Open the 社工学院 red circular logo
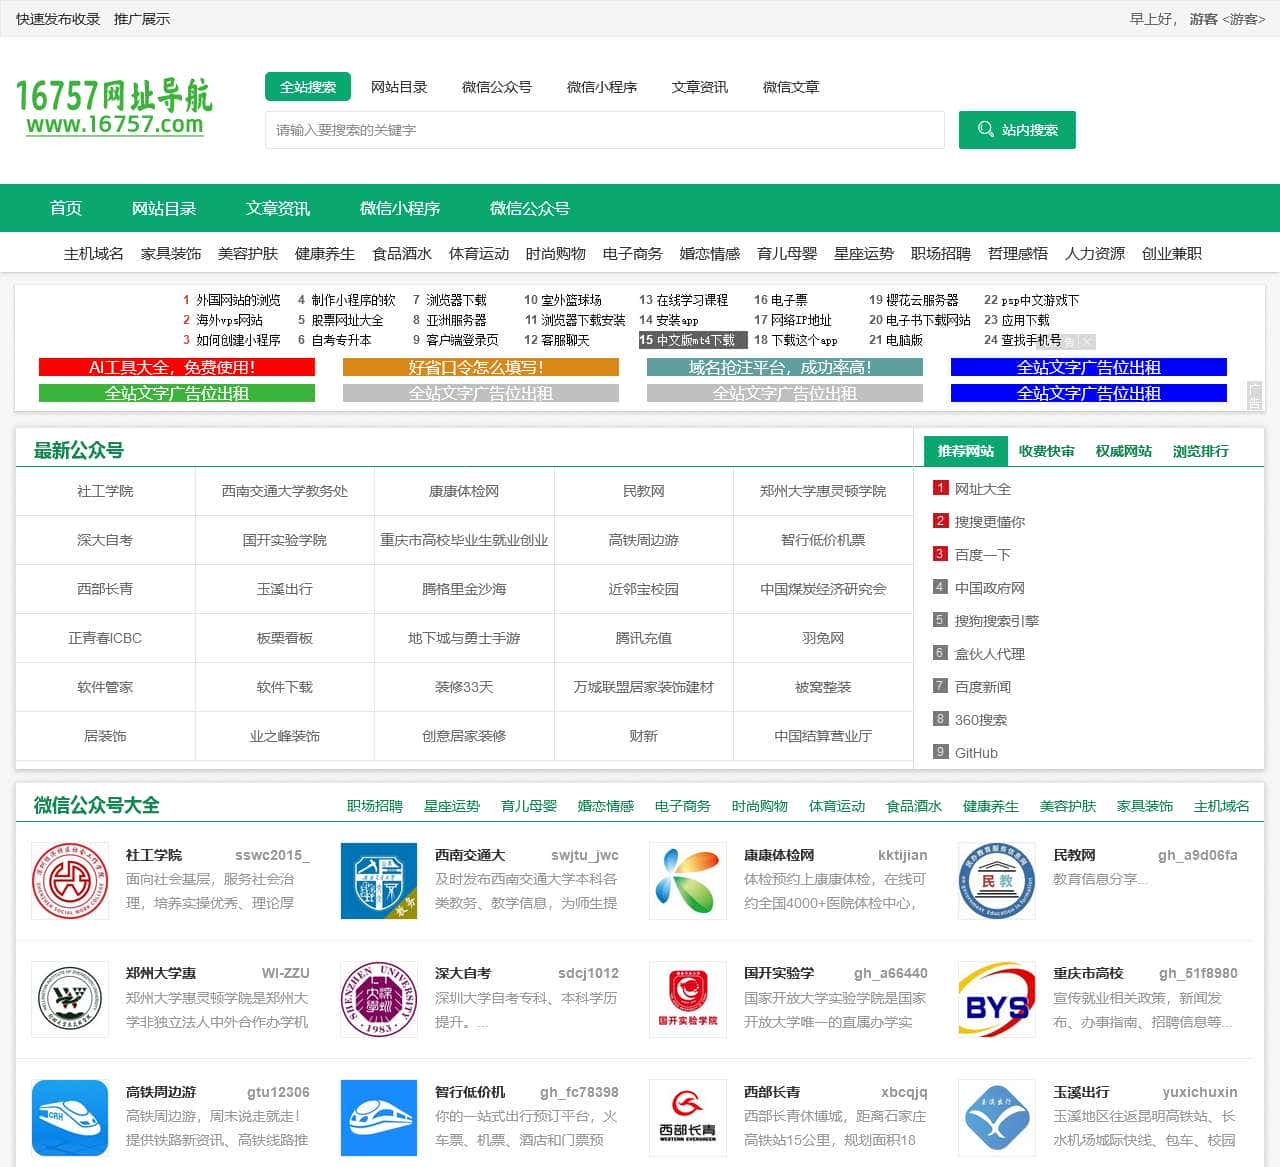The width and height of the screenshot is (1280, 1167). 69,881
